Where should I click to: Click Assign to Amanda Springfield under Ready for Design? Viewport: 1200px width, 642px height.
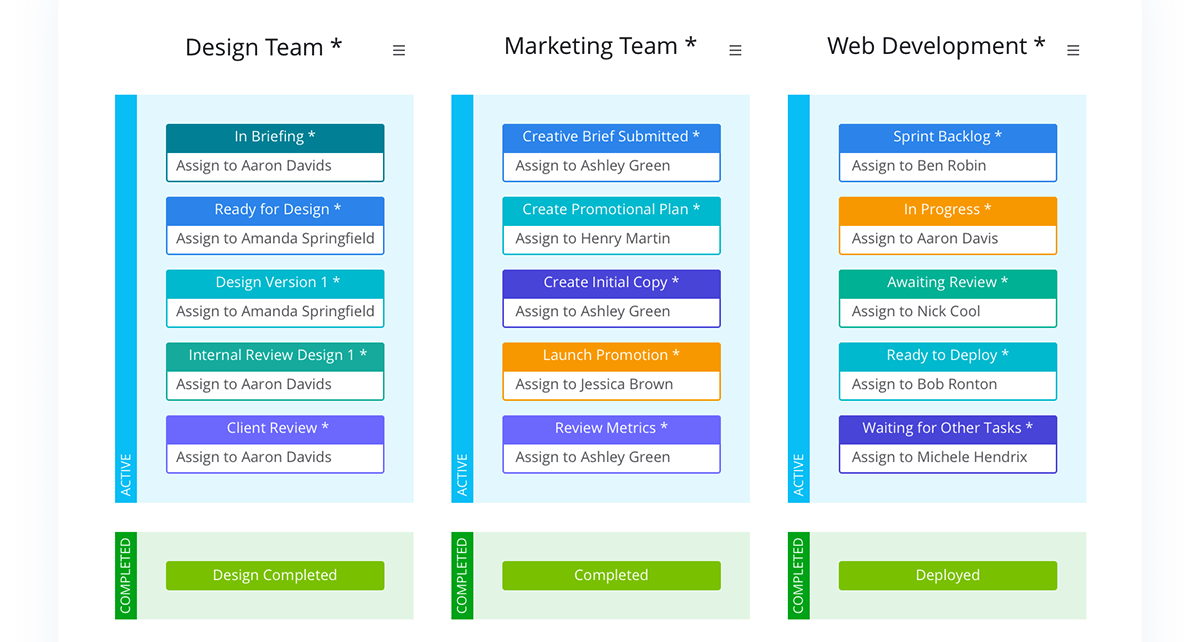pyautogui.click(x=275, y=239)
